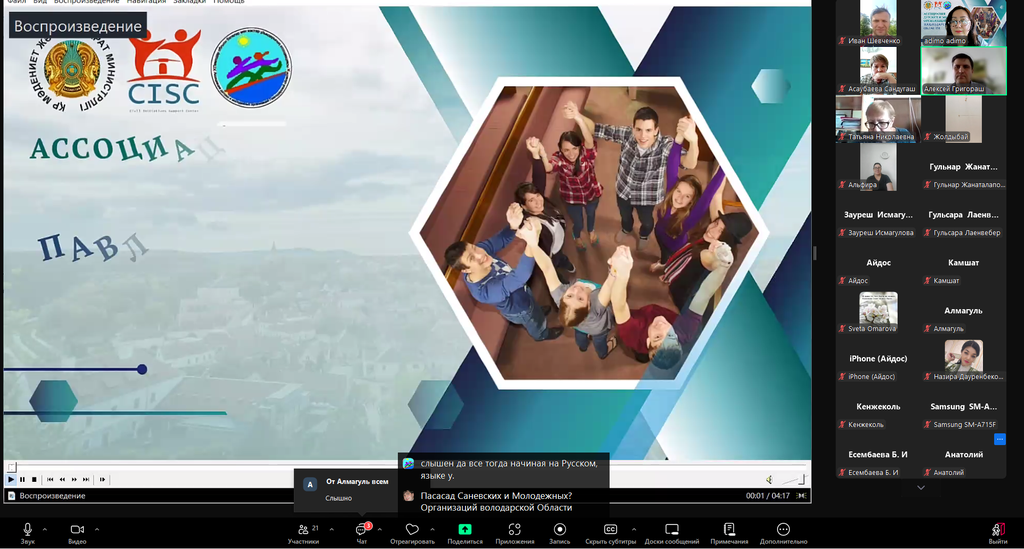Open the More options (Дополнительно)
The height and width of the screenshot is (549, 1024).
coord(783,532)
